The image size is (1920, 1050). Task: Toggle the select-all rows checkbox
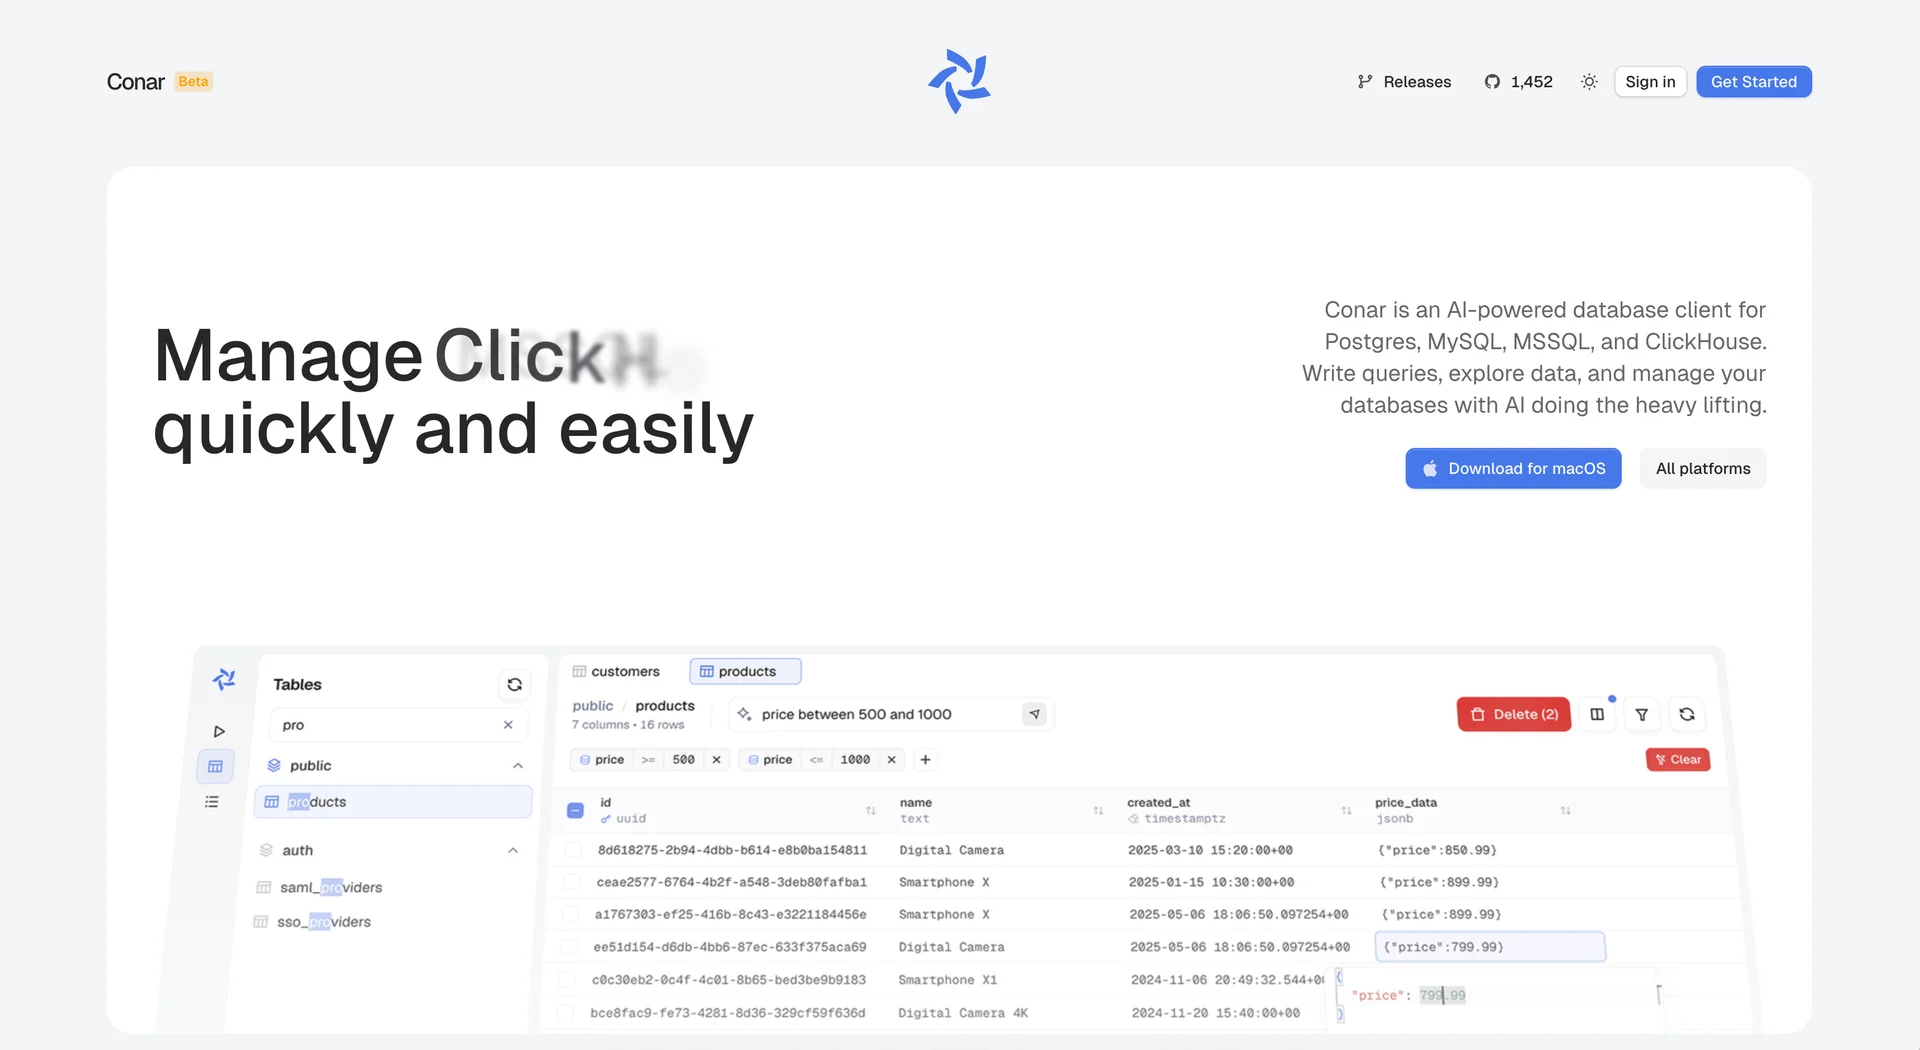[575, 810]
